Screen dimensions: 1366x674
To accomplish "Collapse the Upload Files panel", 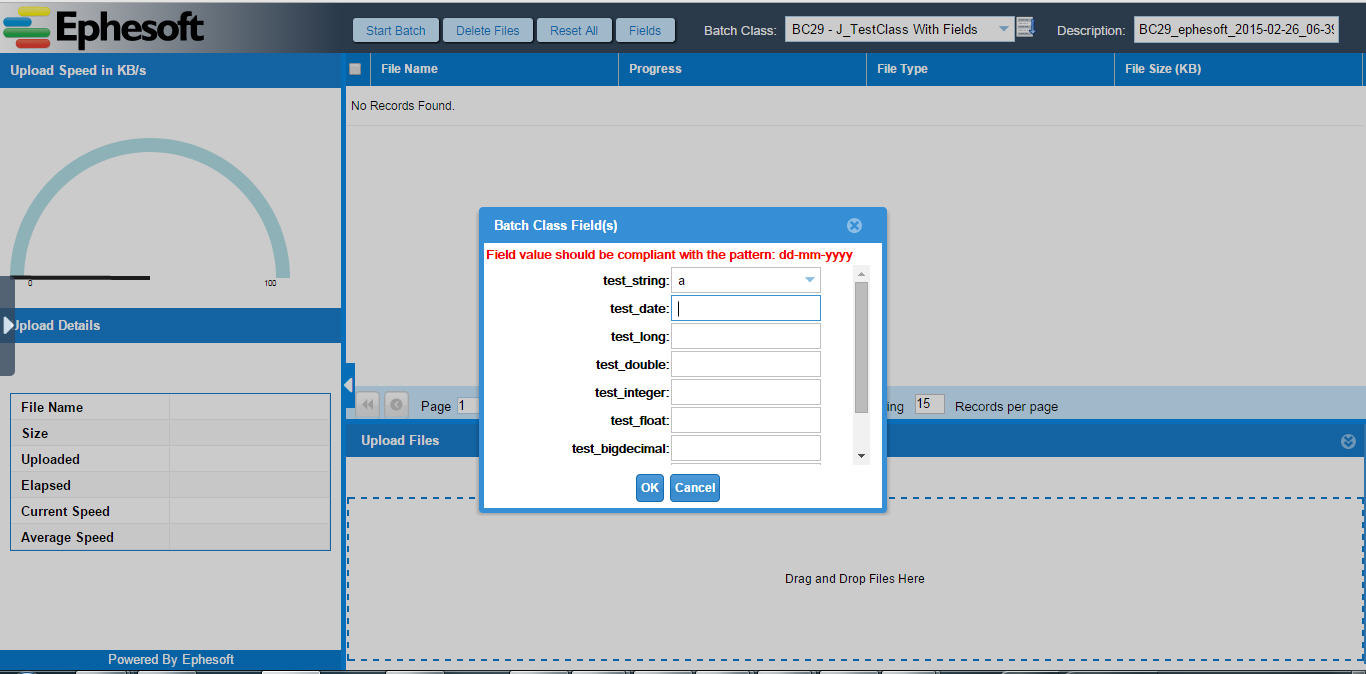I will coord(1348,441).
